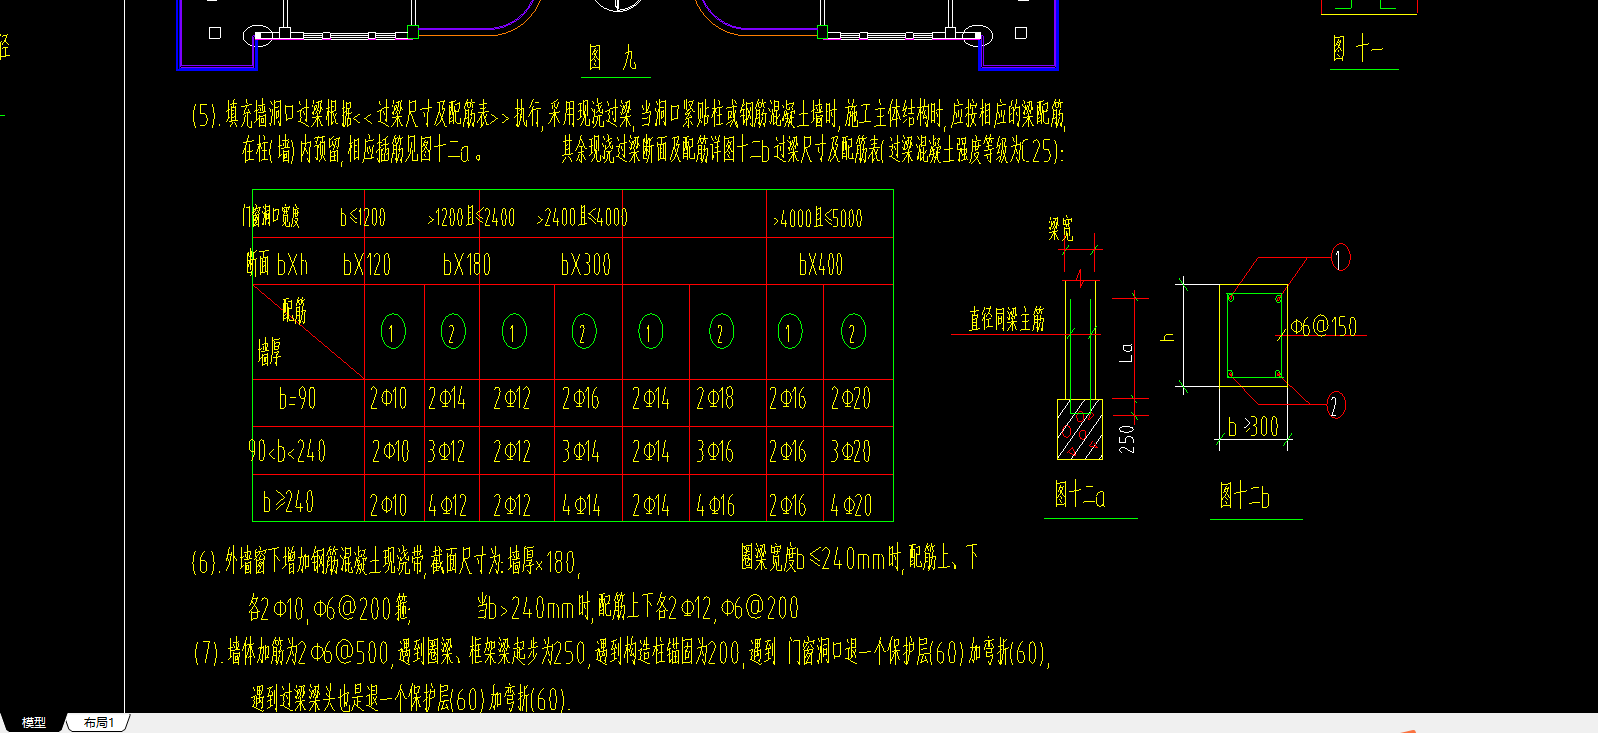This screenshot has width=1598, height=733.
Task: Switch to the 布局1 layout tab
Action: (98, 722)
